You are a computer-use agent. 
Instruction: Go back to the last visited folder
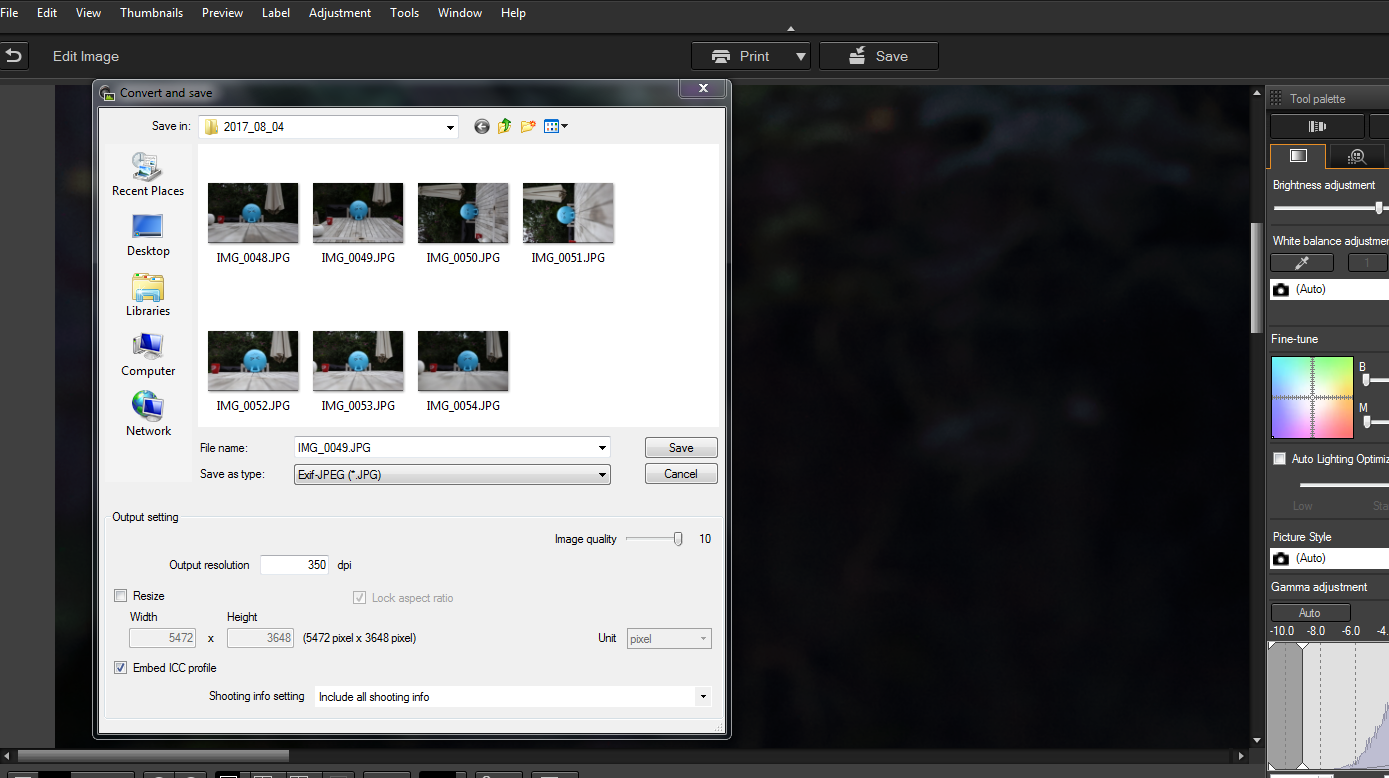click(482, 127)
